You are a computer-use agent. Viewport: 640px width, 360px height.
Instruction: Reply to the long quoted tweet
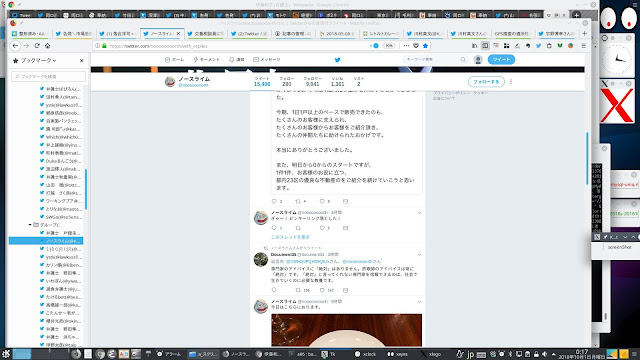(274, 201)
